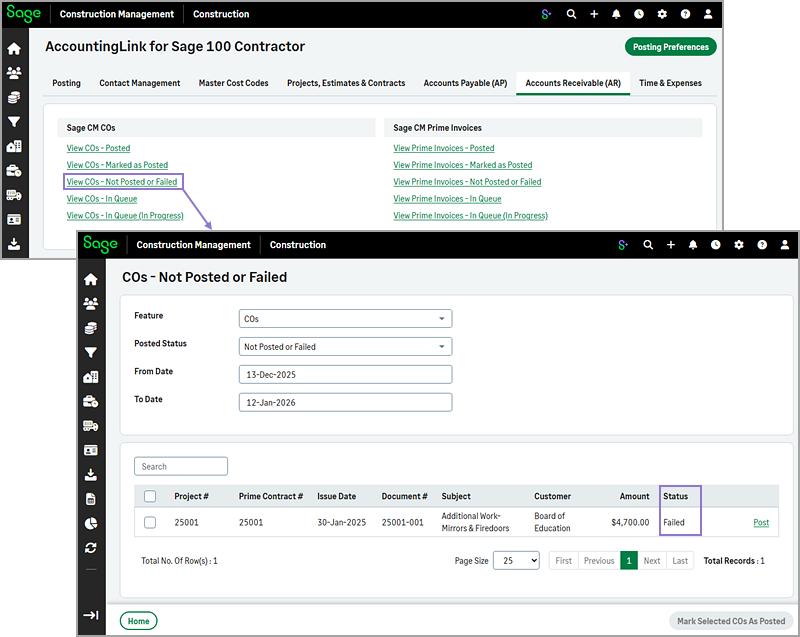Click the user profile icon in front top bar
The height and width of the screenshot is (637, 800).
(784, 244)
